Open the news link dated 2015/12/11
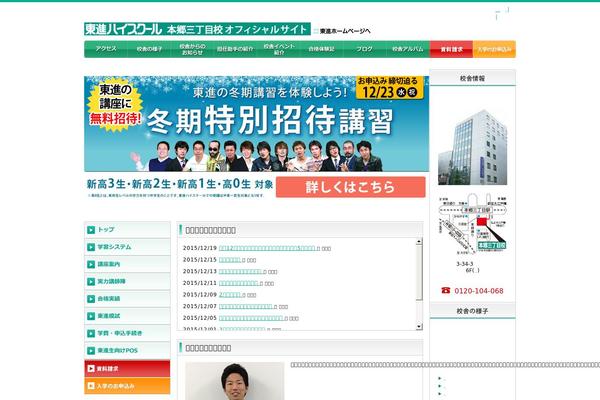 click(238, 283)
